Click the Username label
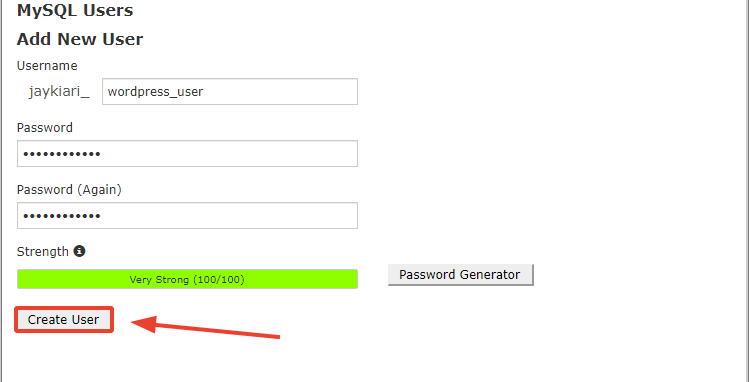This screenshot has height=382, width=749. (x=47, y=65)
